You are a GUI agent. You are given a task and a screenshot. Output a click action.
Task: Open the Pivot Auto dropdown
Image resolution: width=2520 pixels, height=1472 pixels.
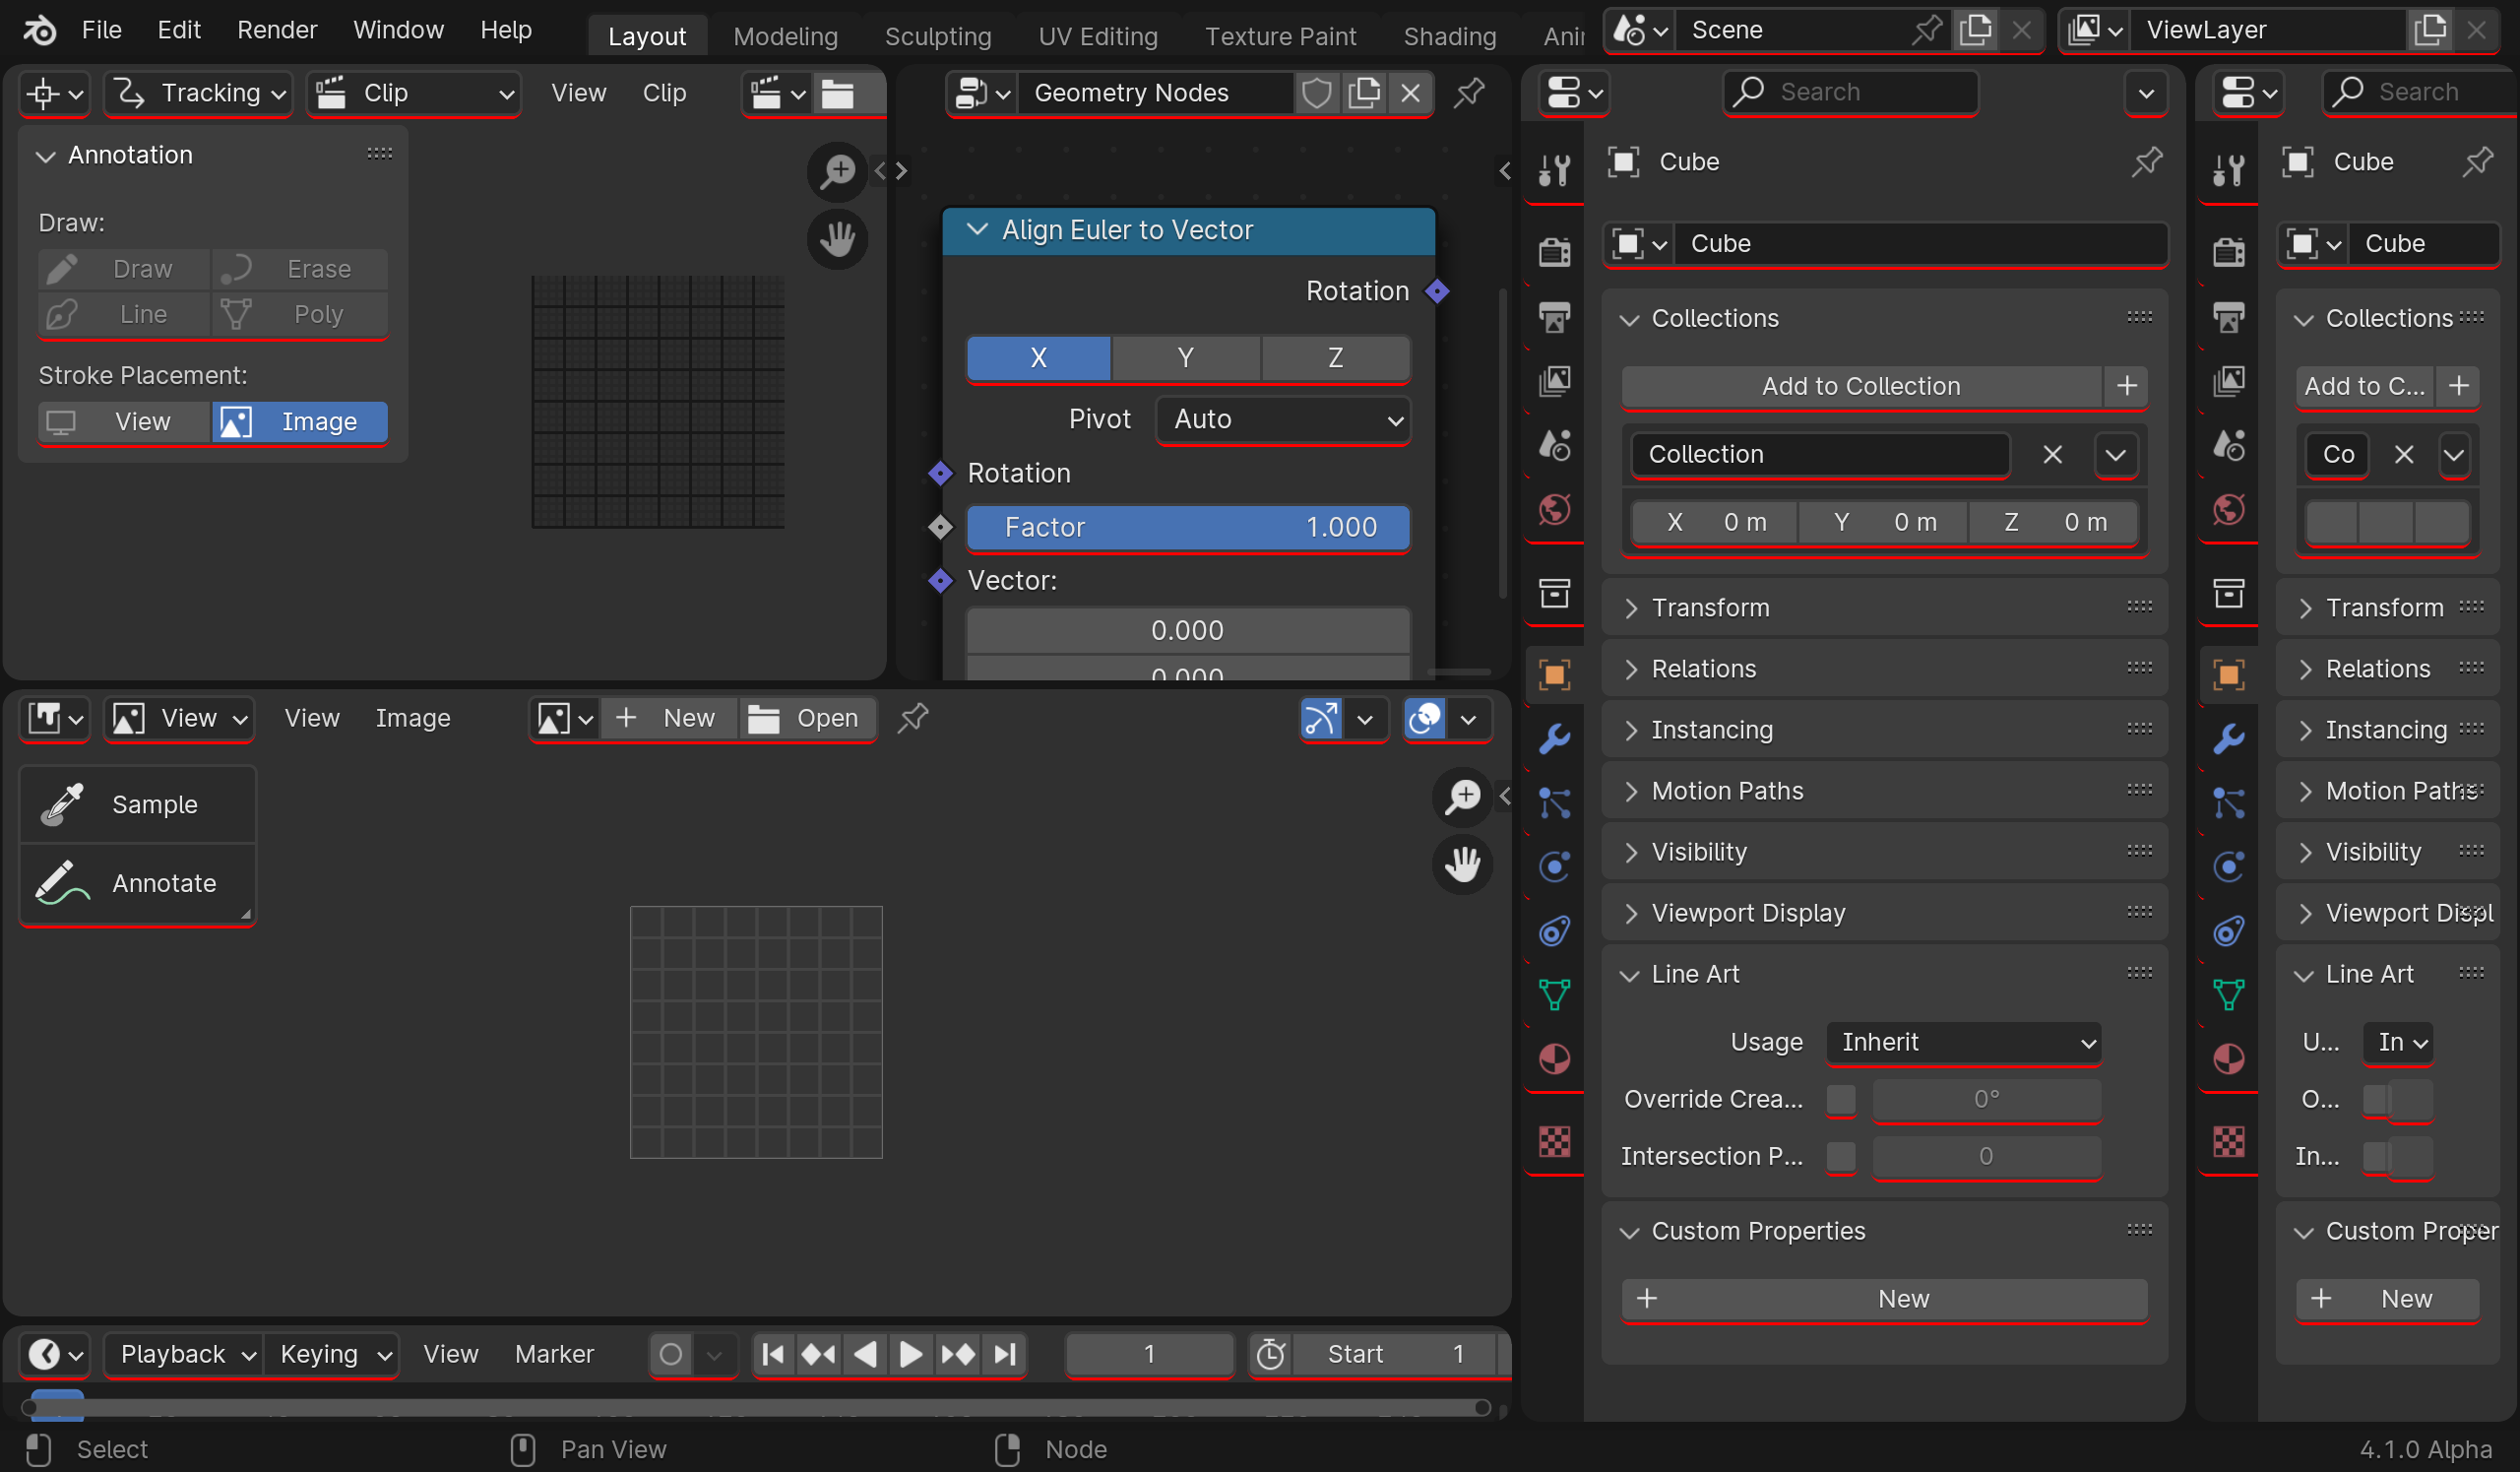[1283, 419]
